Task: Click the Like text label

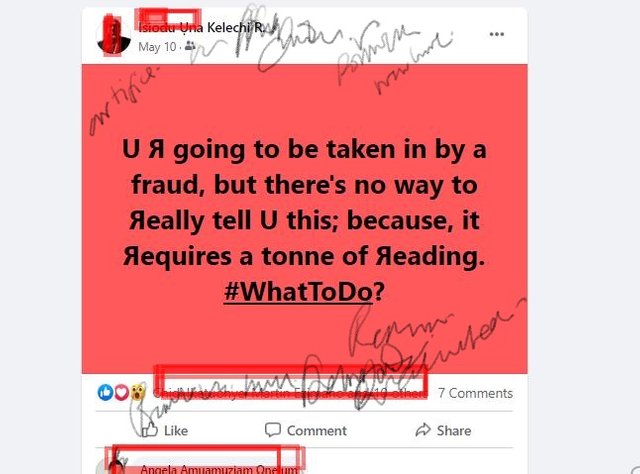Action: click(x=176, y=430)
